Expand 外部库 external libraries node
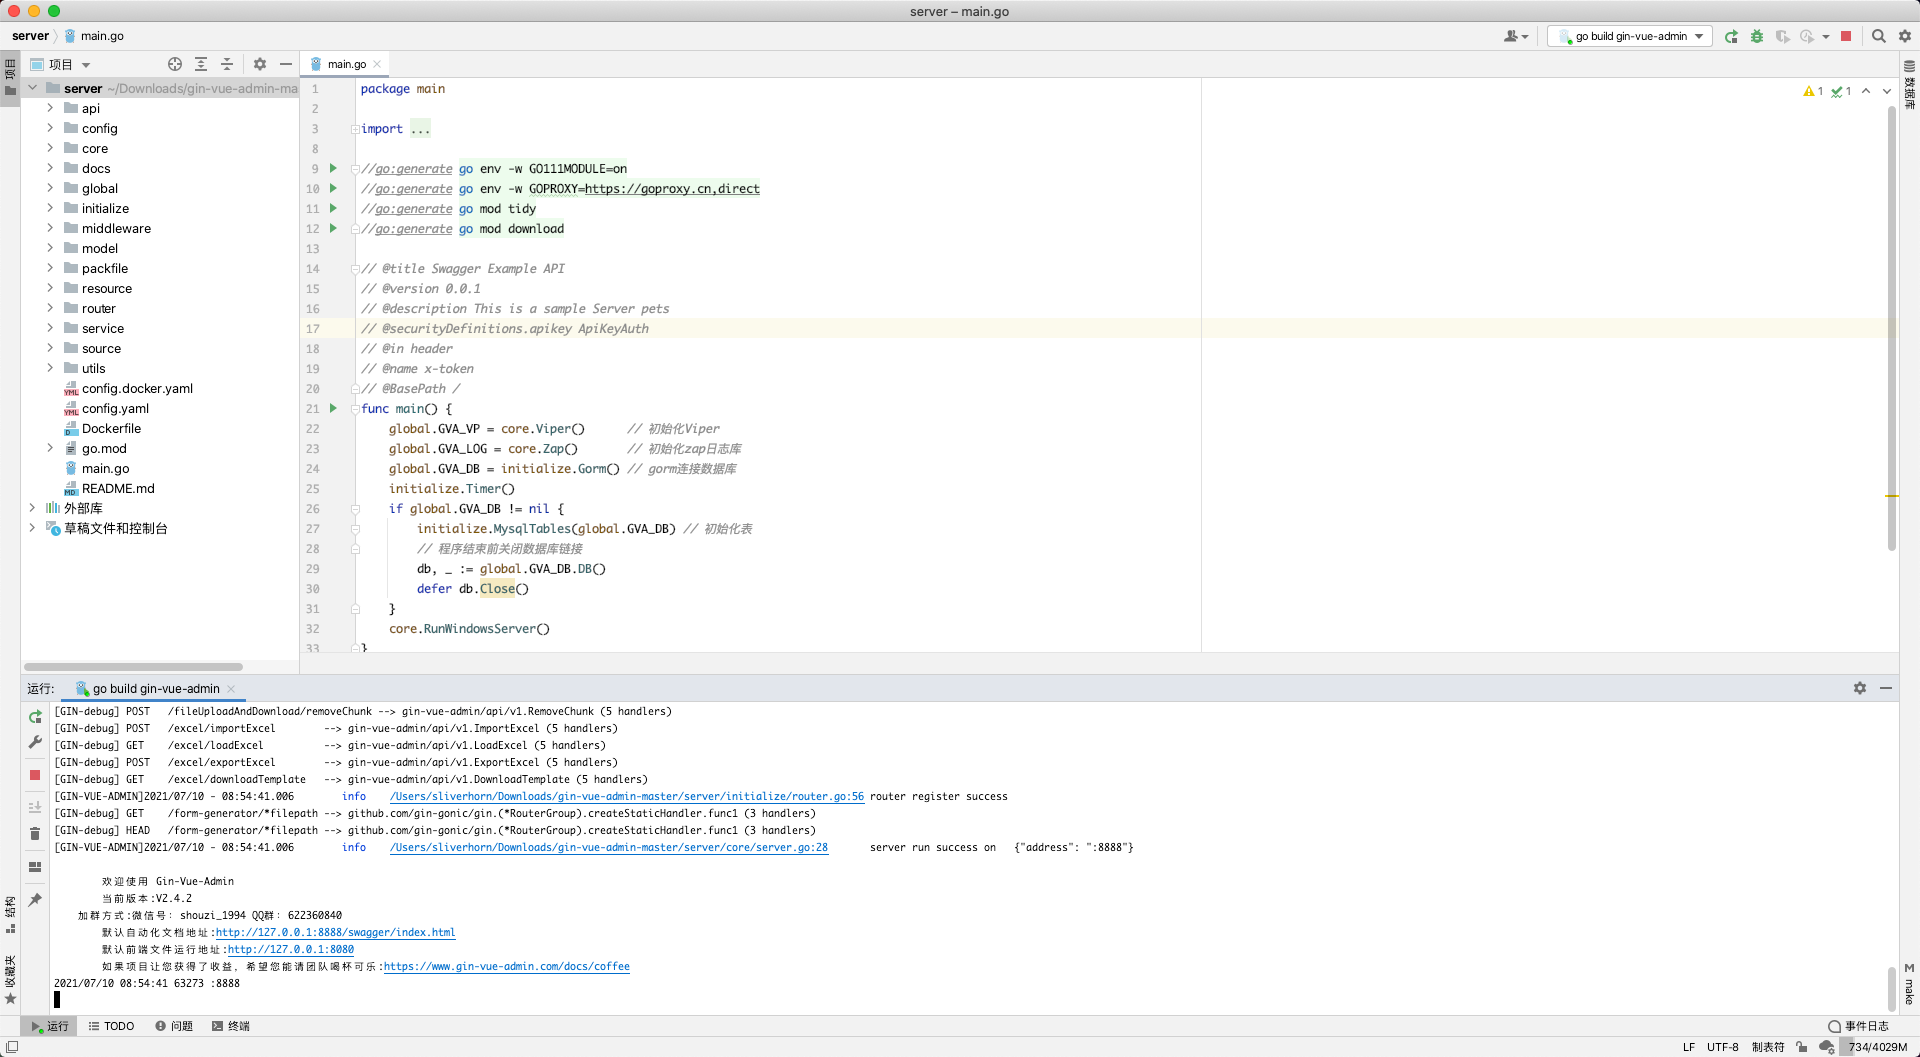The width and height of the screenshot is (1920, 1057). coord(32,508)
